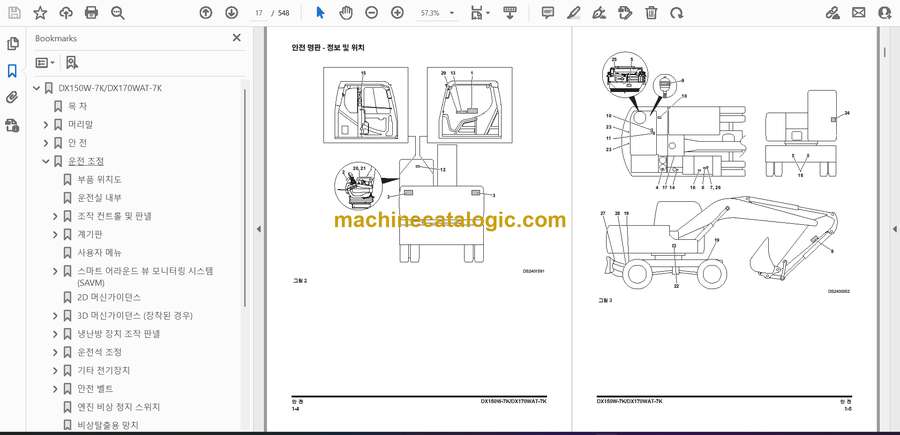Click the bookmarks panel vertical scrollbar

(x=245, y=200)
